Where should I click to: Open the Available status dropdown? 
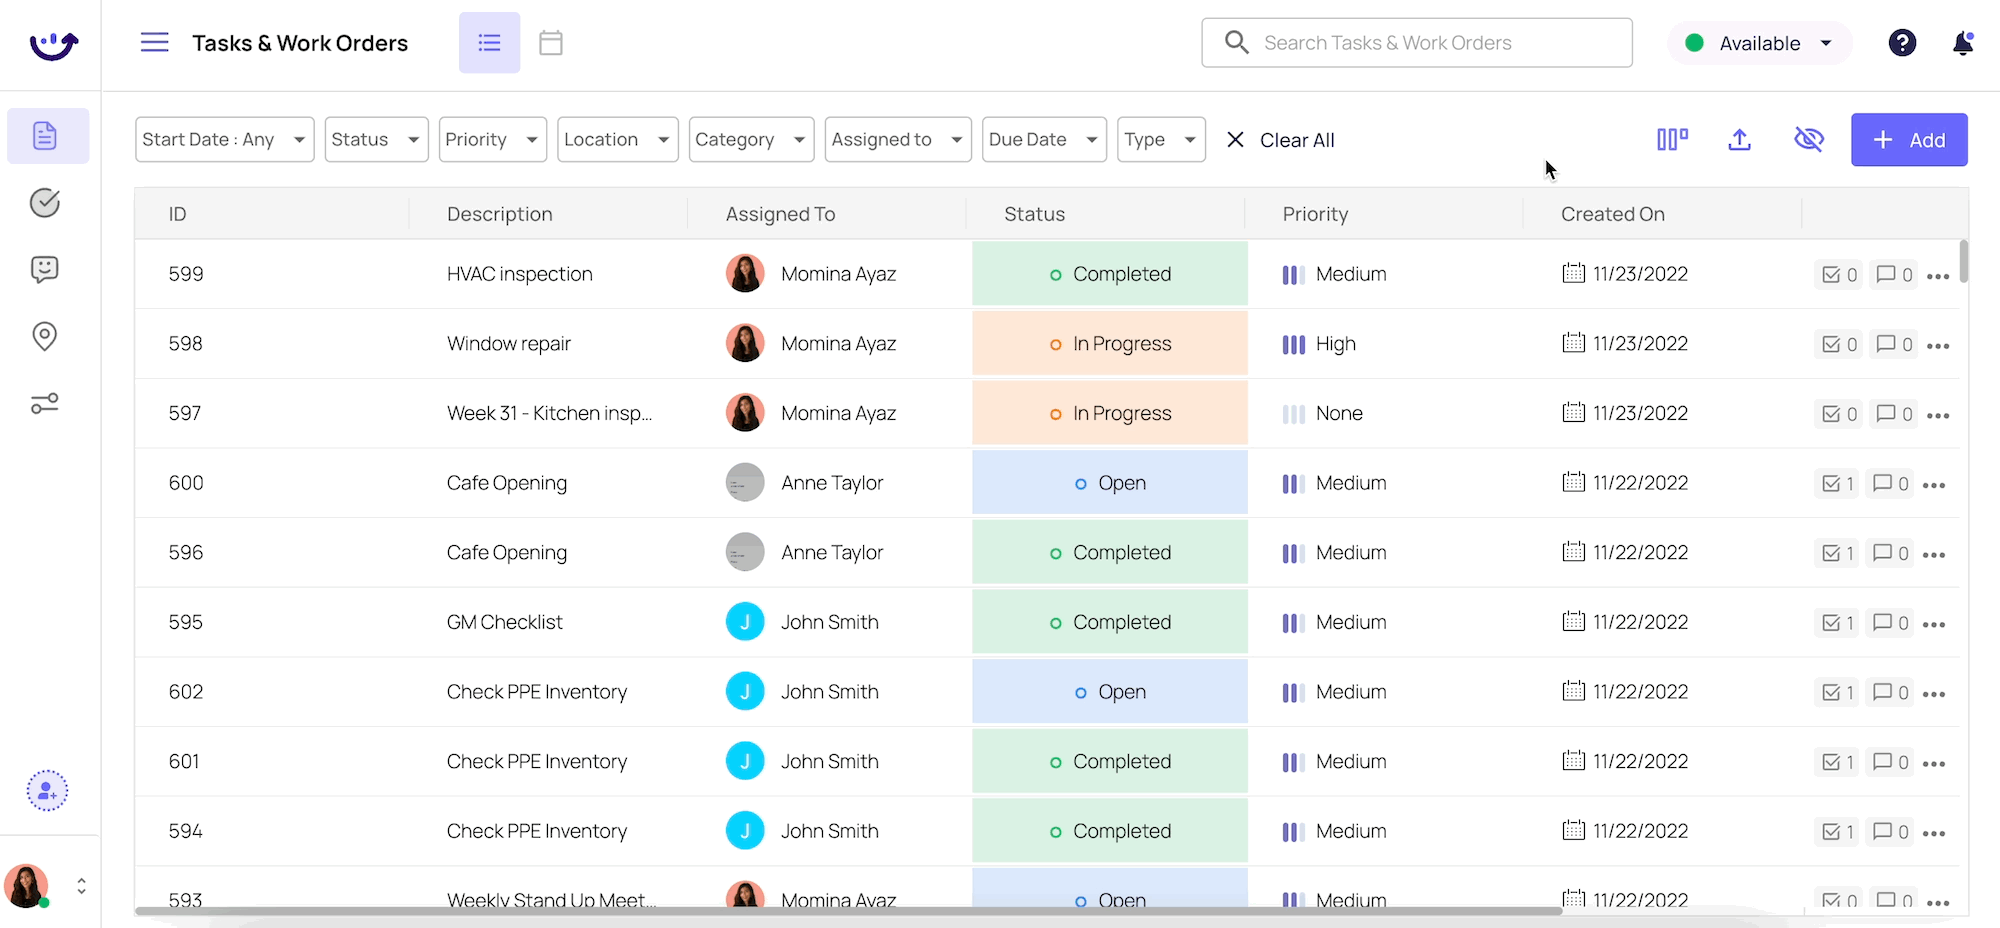1760,43
